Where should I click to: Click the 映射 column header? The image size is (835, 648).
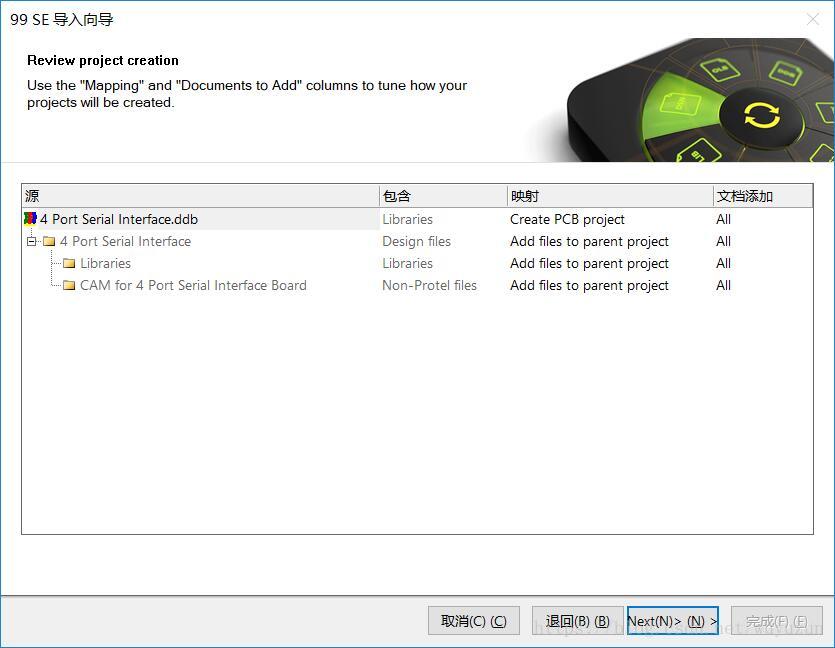tap(610, 196)
